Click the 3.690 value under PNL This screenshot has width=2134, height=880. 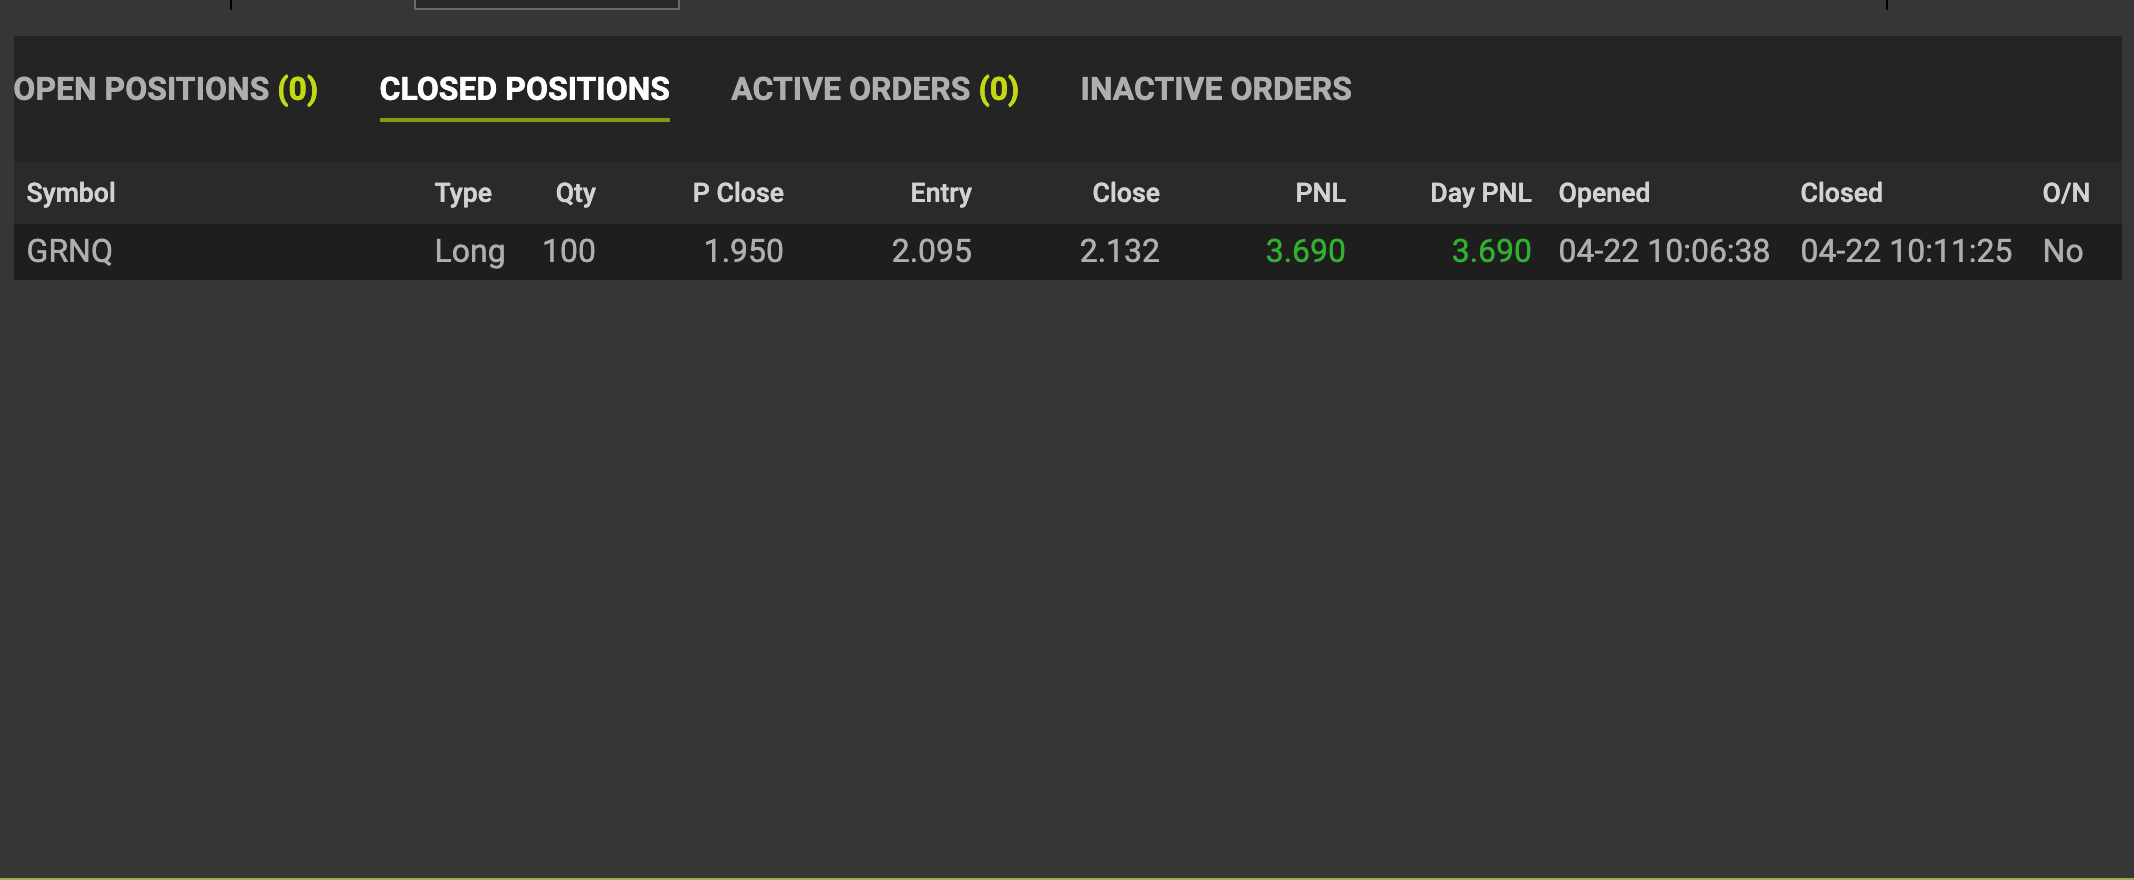click(x=1305, y=251)
